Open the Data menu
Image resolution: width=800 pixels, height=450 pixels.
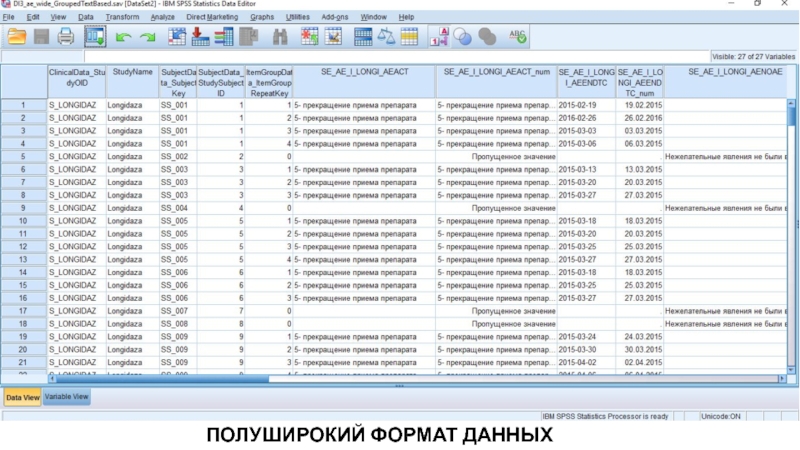point(86,17)
